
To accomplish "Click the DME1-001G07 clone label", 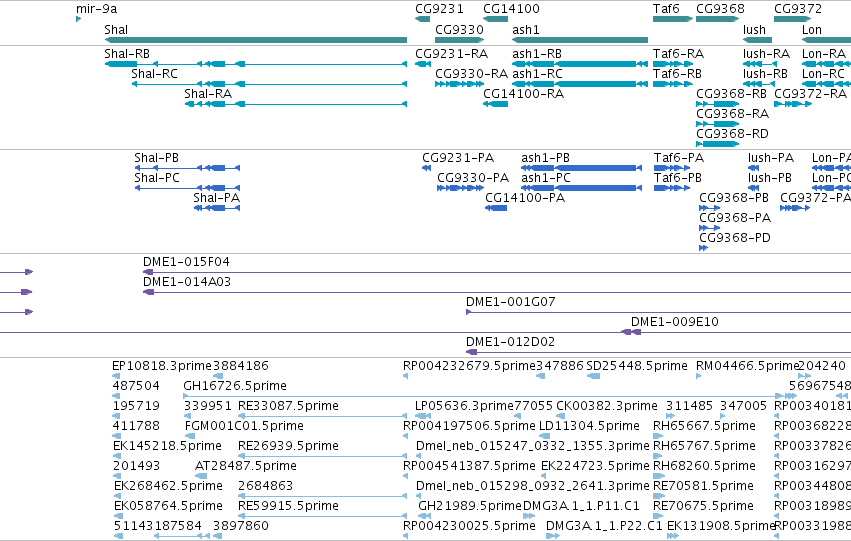I will click(x=511, y=302).
